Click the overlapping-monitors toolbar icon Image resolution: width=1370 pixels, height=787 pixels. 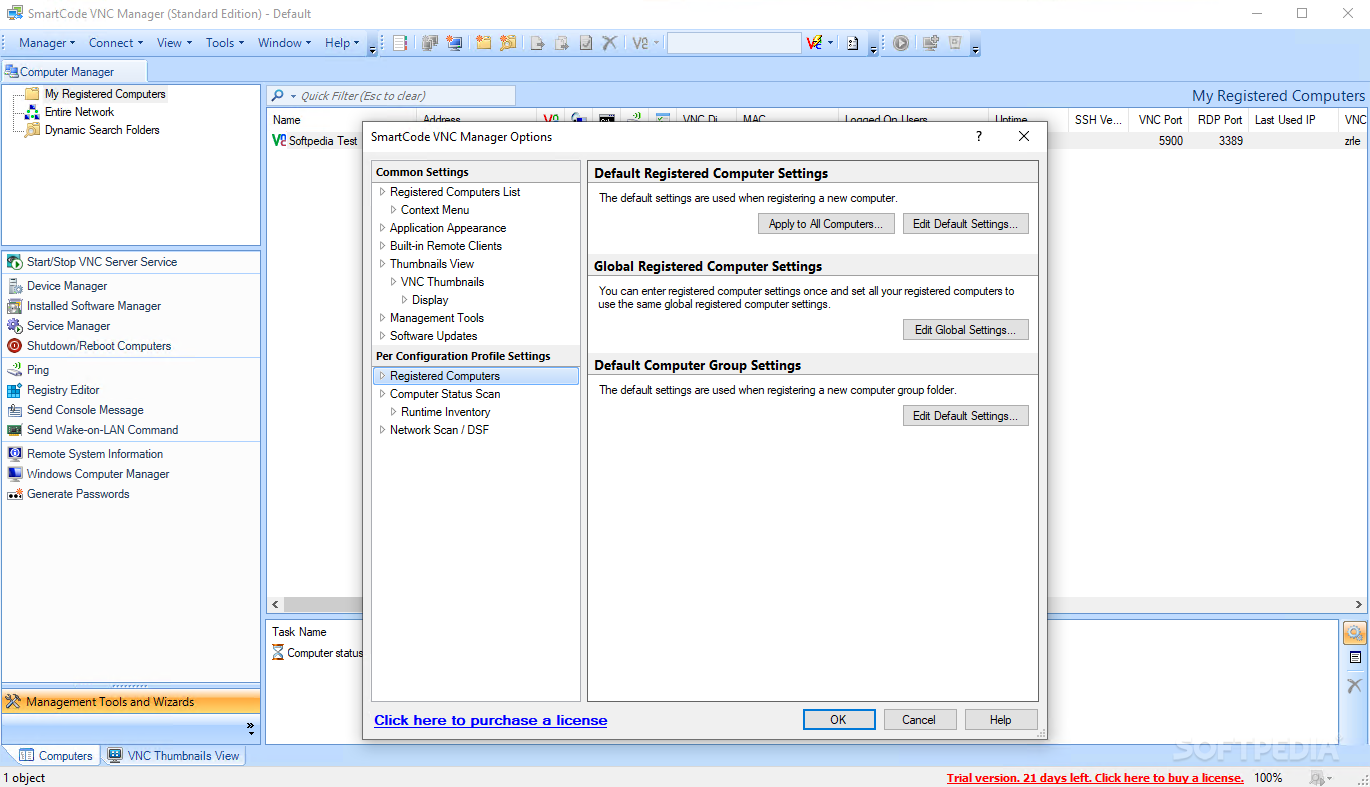click(x=430, y=43)
